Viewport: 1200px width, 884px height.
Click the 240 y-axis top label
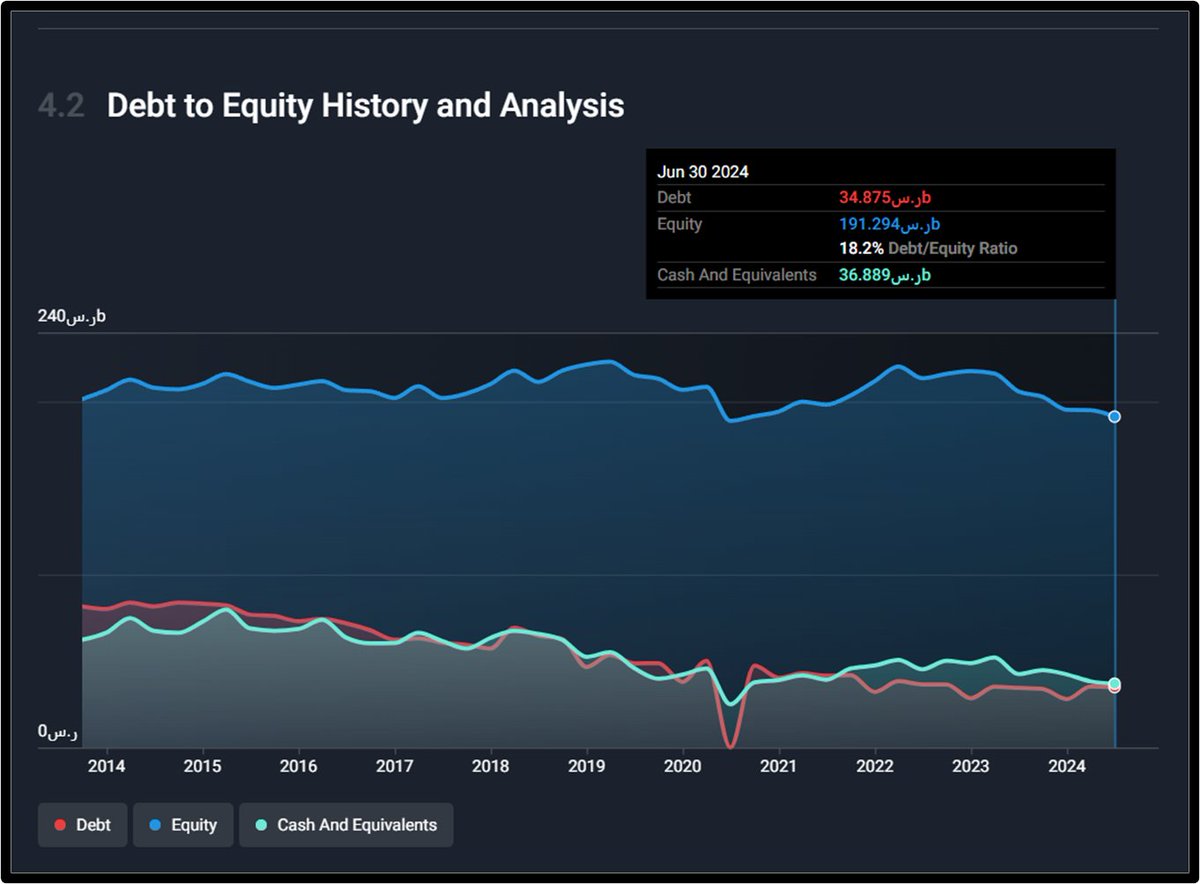(x=72, y=317)
